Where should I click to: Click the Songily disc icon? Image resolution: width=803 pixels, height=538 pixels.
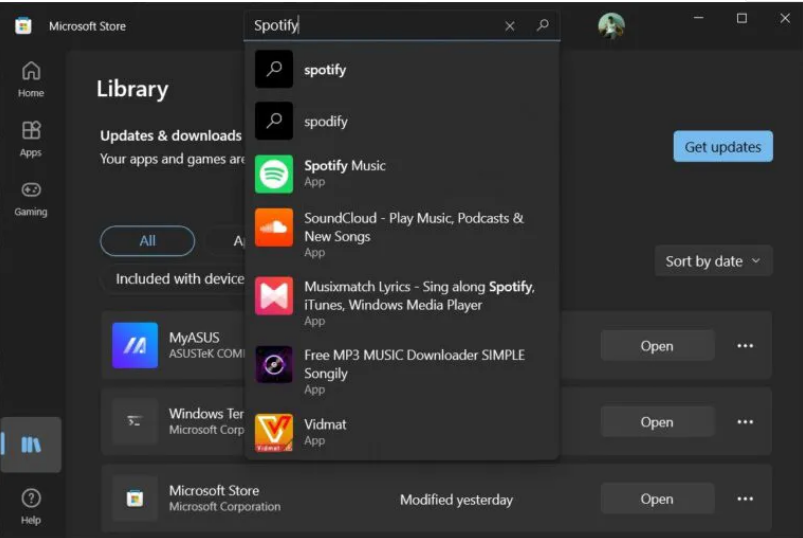pyautogui.click(x=274, y=364)
